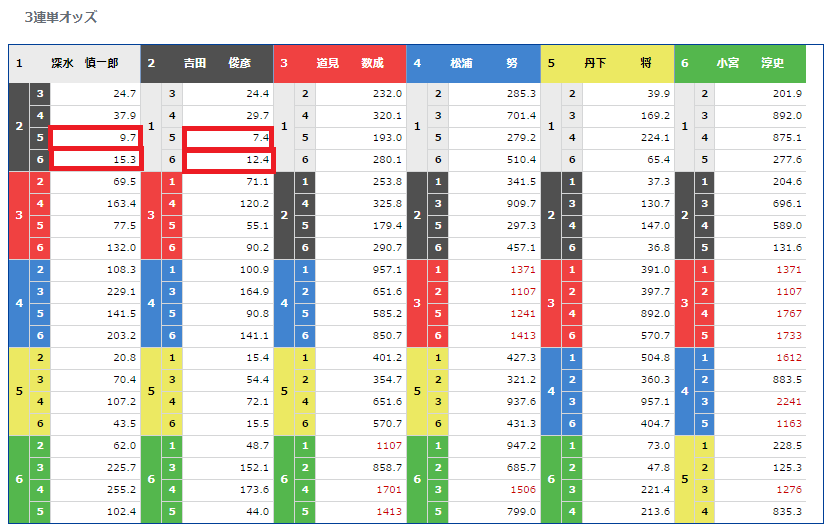
Task: Click the 193.0 odds cell
Action: pyautogui.click(x=361, y=137)
